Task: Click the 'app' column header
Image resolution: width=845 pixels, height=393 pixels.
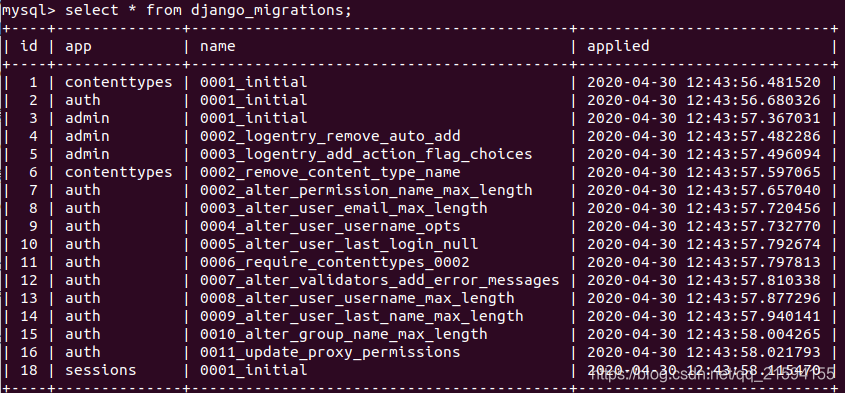Action: pyautogui.click(x=78, y=47)
